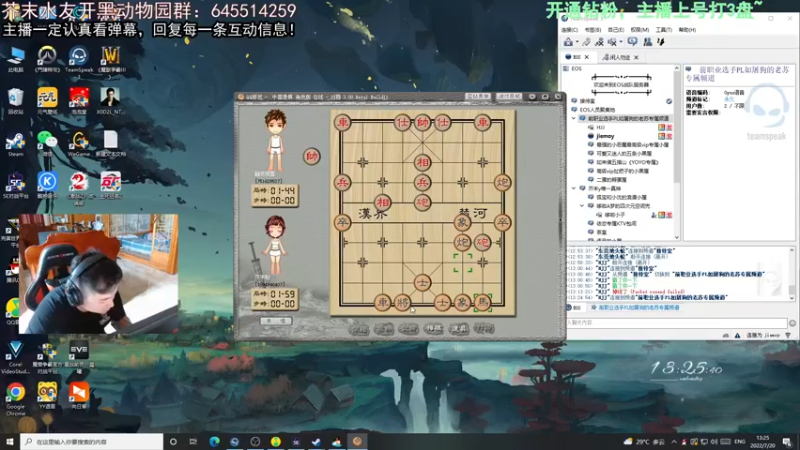Open the WeChat desktop shortcut
Viewport: 800px width, 450px height.
point(47,143)
